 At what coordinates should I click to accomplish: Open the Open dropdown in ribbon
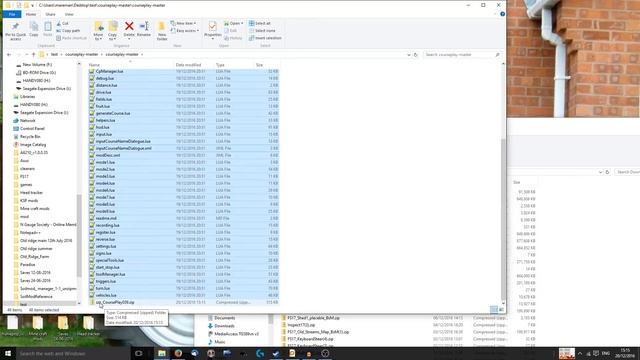click(x=234, y=23)
